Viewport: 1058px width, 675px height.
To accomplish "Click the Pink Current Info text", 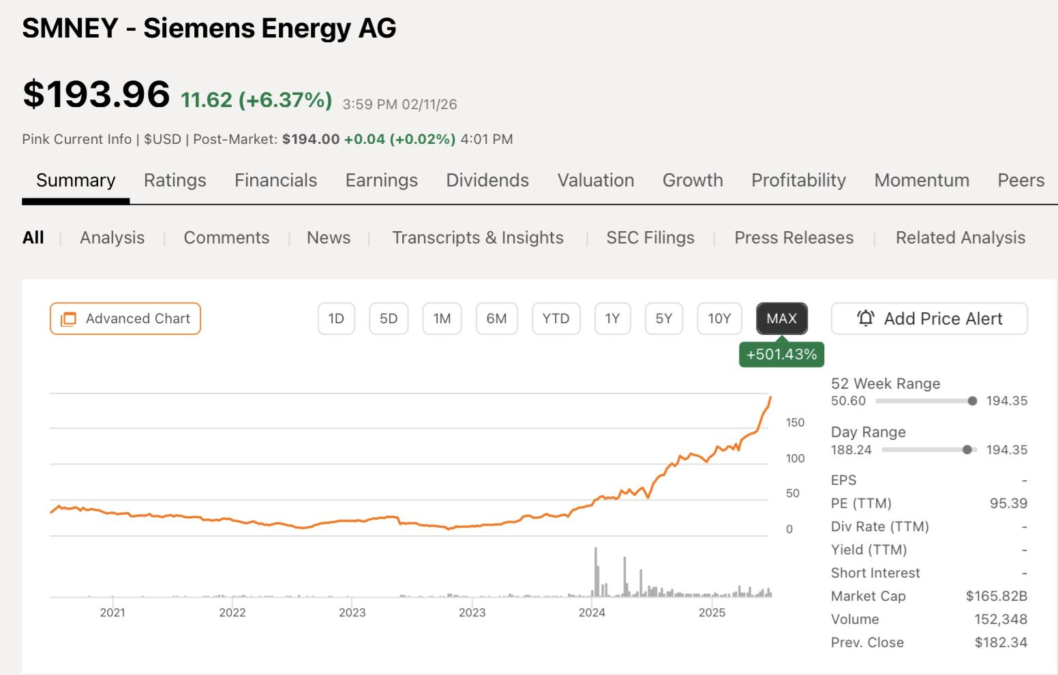I will [x=77, y=139].
